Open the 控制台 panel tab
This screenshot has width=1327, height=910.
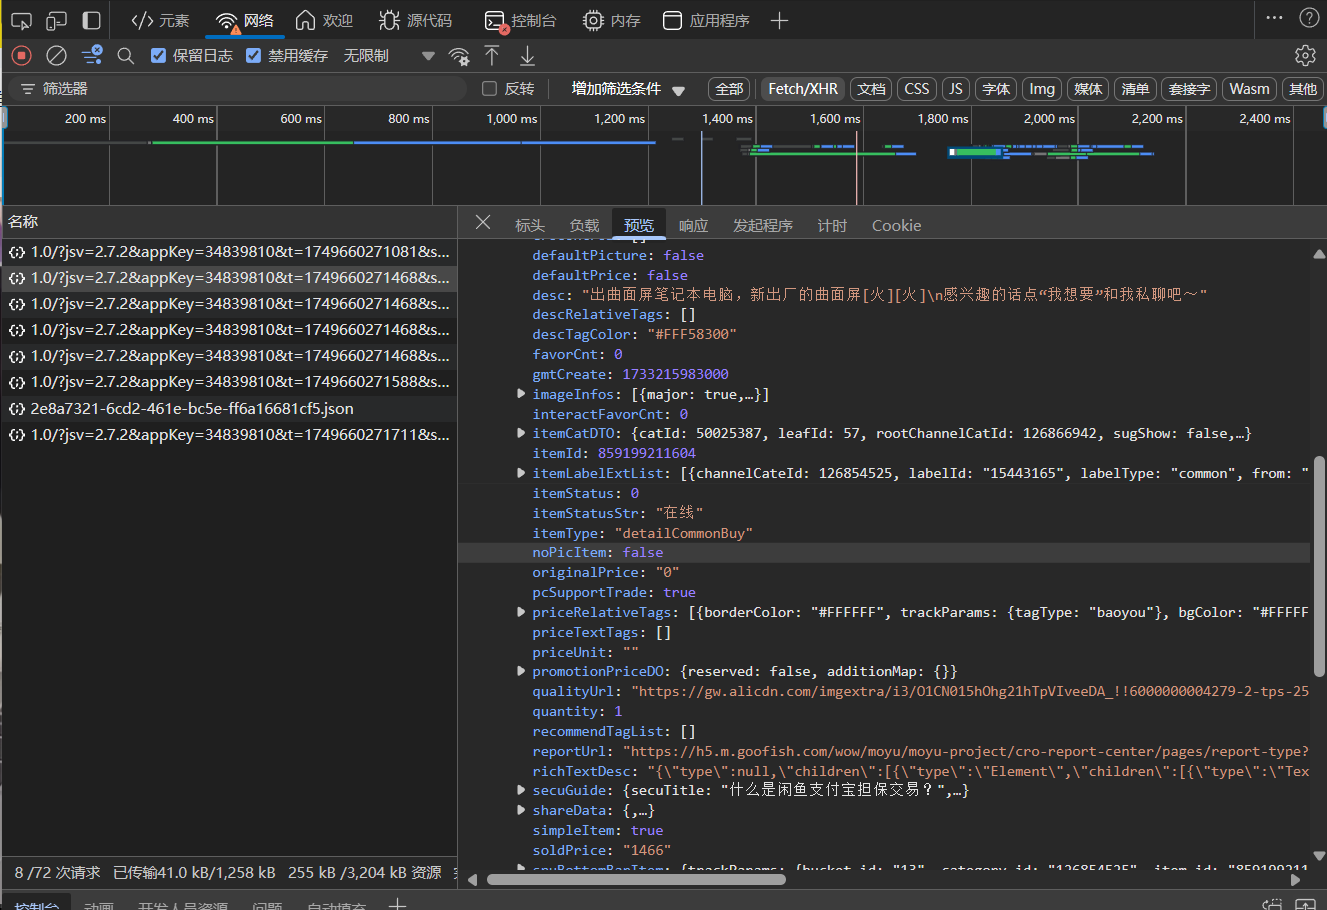point(521,20)
